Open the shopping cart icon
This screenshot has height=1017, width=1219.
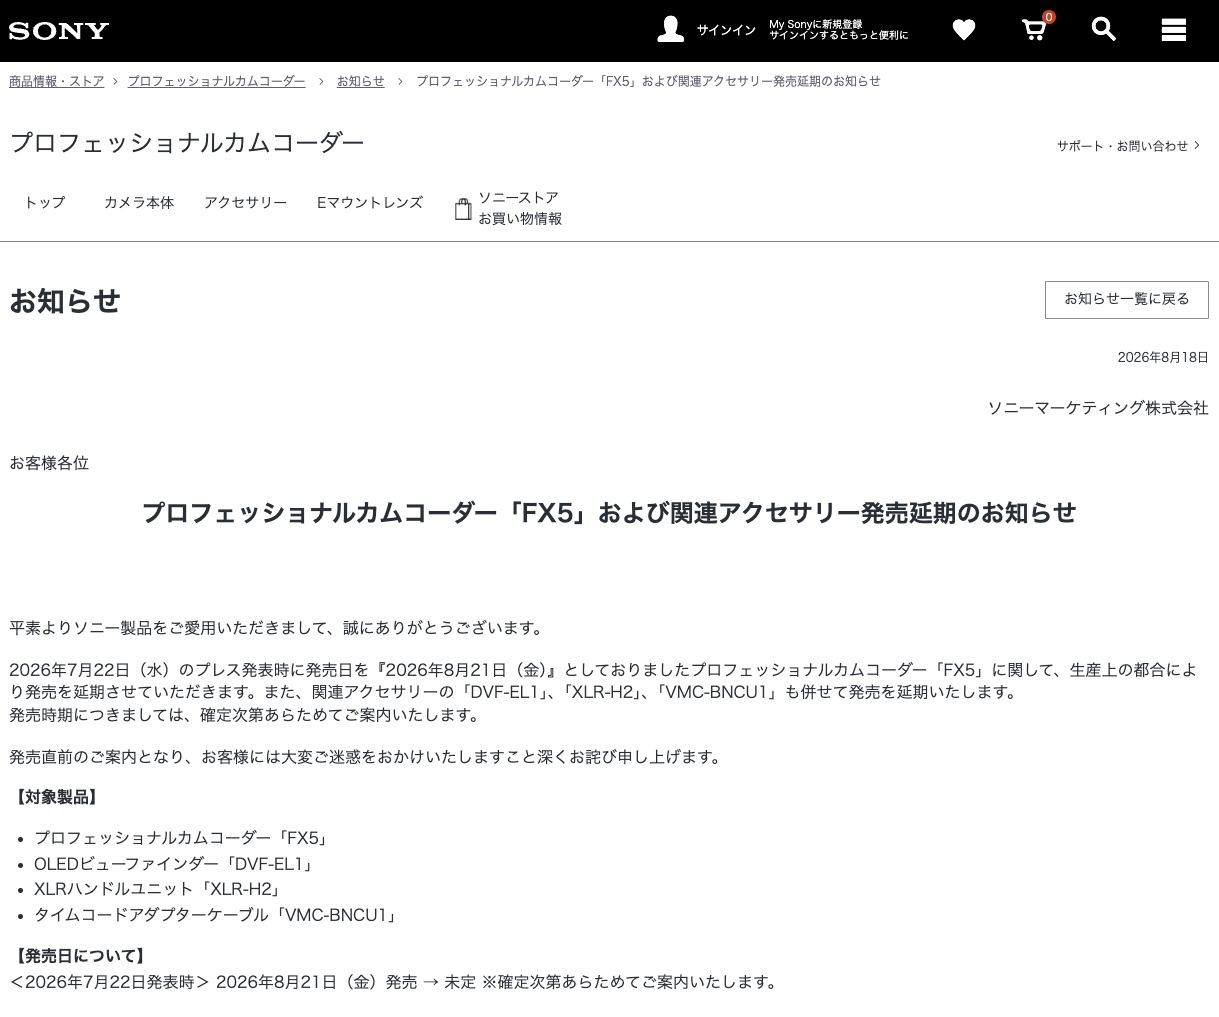(1034, 30)
